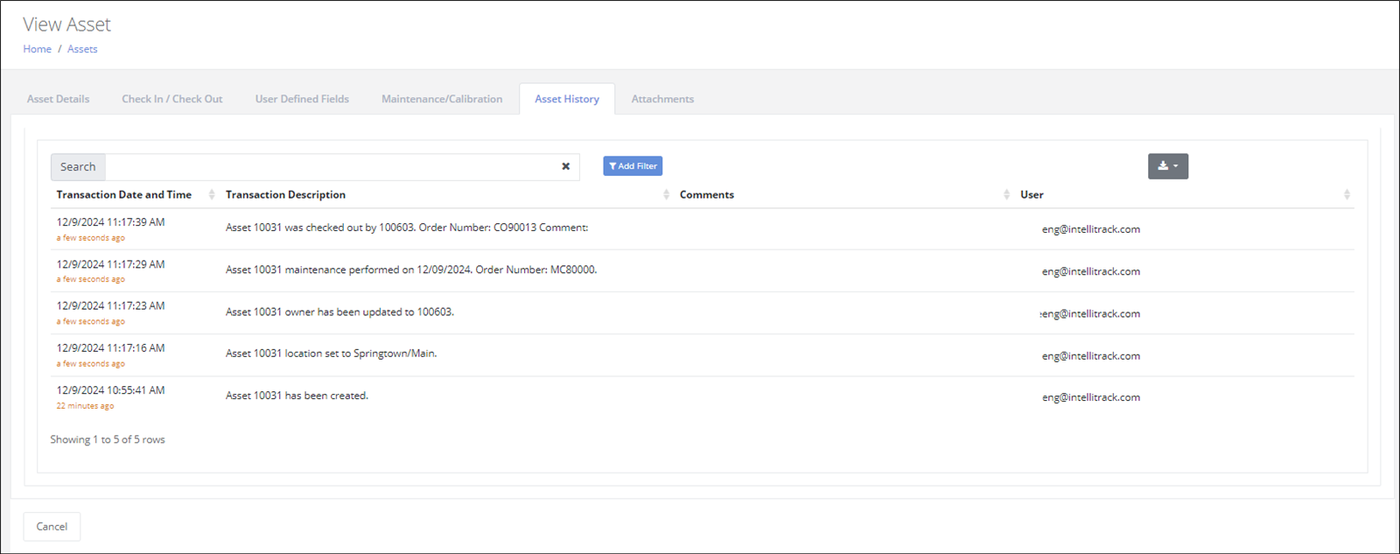Switch to the Asset Details tab
Viewport: 1400px width, 554px height.
point(58,99)
